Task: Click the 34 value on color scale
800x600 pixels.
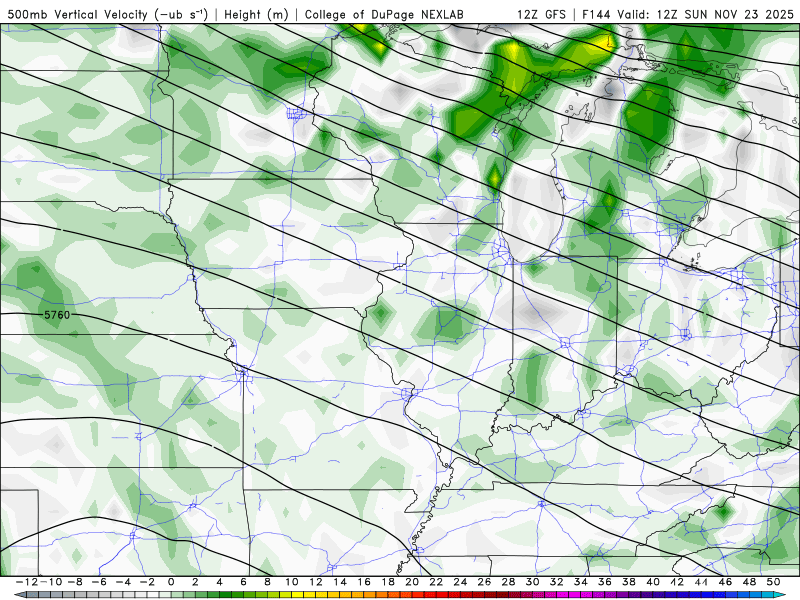Action: (x=581, y=582)
